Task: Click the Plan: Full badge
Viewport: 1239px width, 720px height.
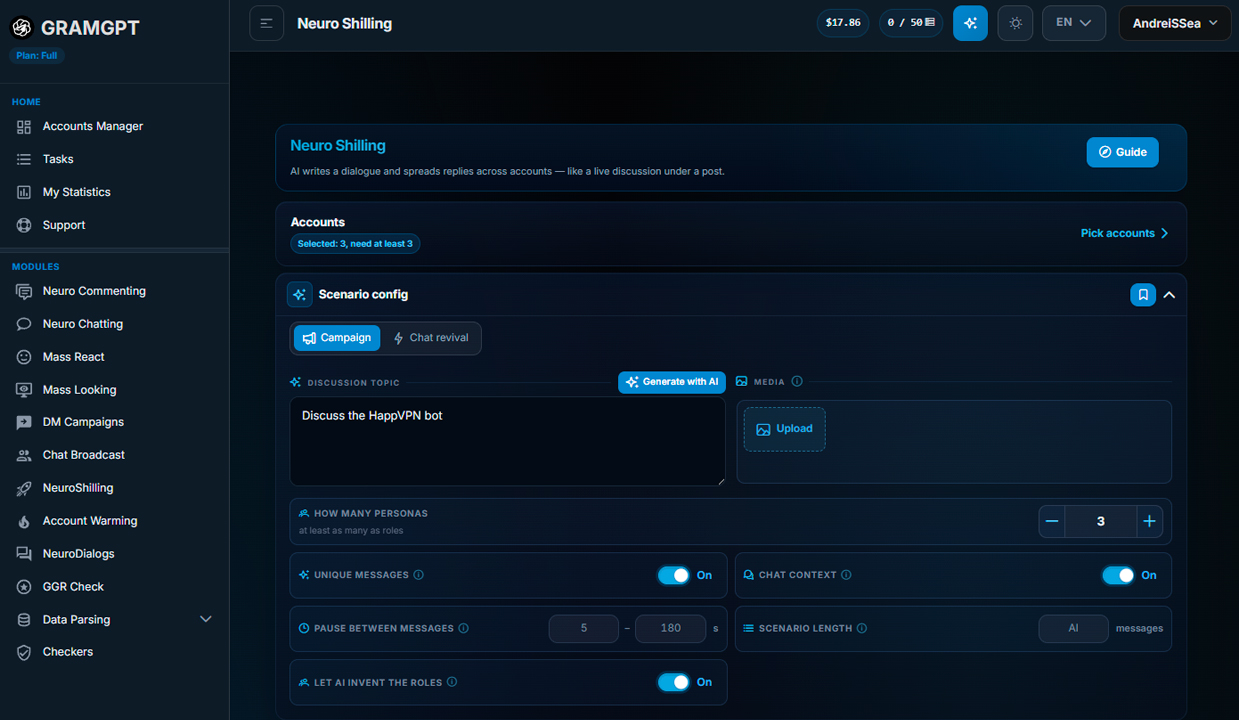Action: [37, 55]
